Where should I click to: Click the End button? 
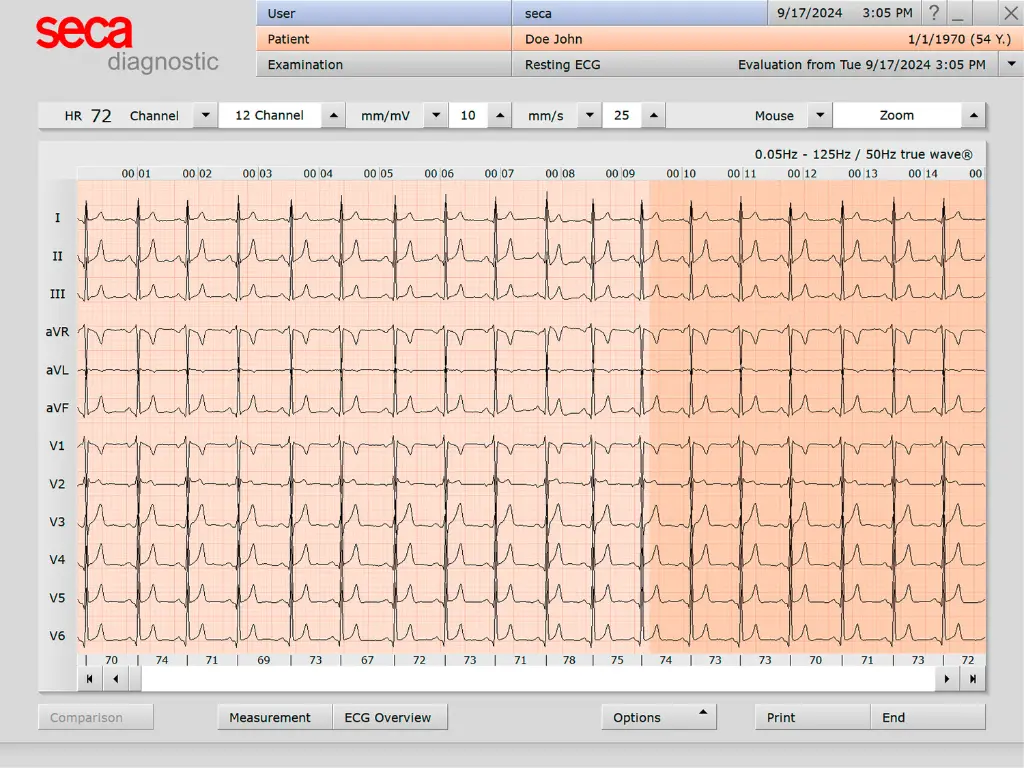point(893,717)
